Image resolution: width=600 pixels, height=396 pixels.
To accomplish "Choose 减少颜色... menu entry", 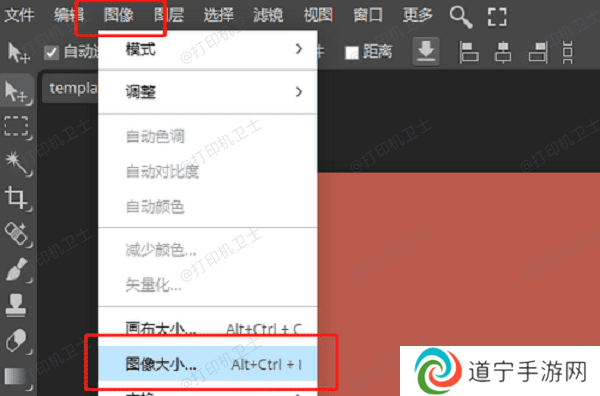I will 208,250.
